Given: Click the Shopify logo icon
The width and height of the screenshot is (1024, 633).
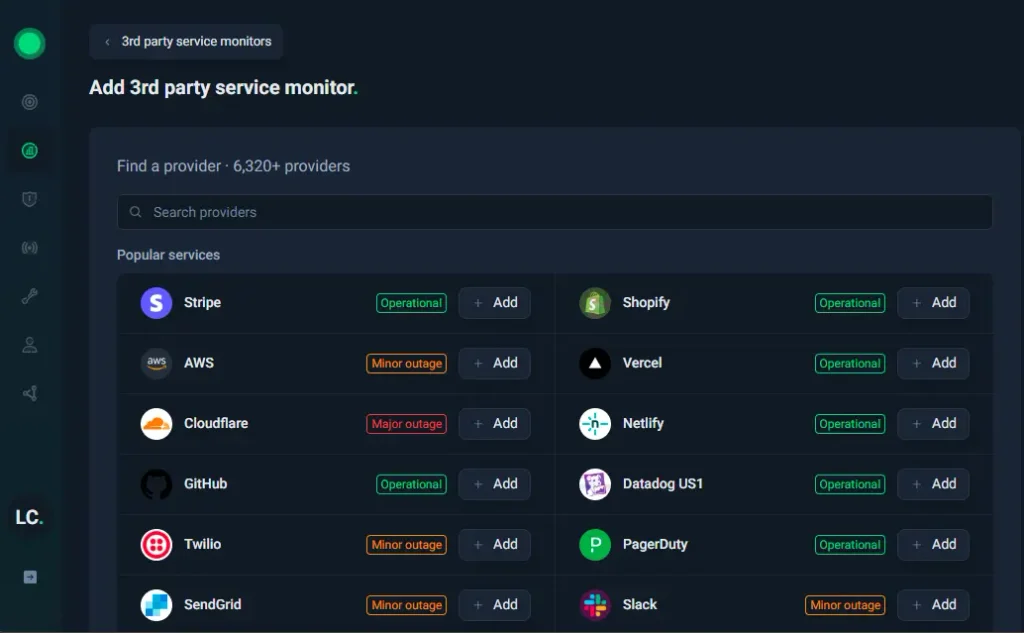Looking at the screenshot, I should pyautogui.click(x=595, y=303).
